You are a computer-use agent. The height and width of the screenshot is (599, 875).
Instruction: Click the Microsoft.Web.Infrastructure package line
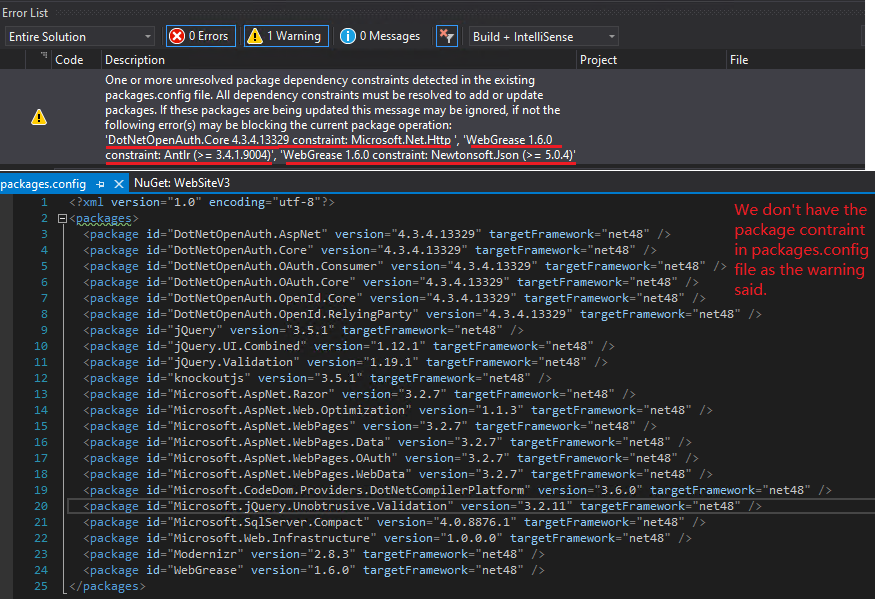(387, 538)
